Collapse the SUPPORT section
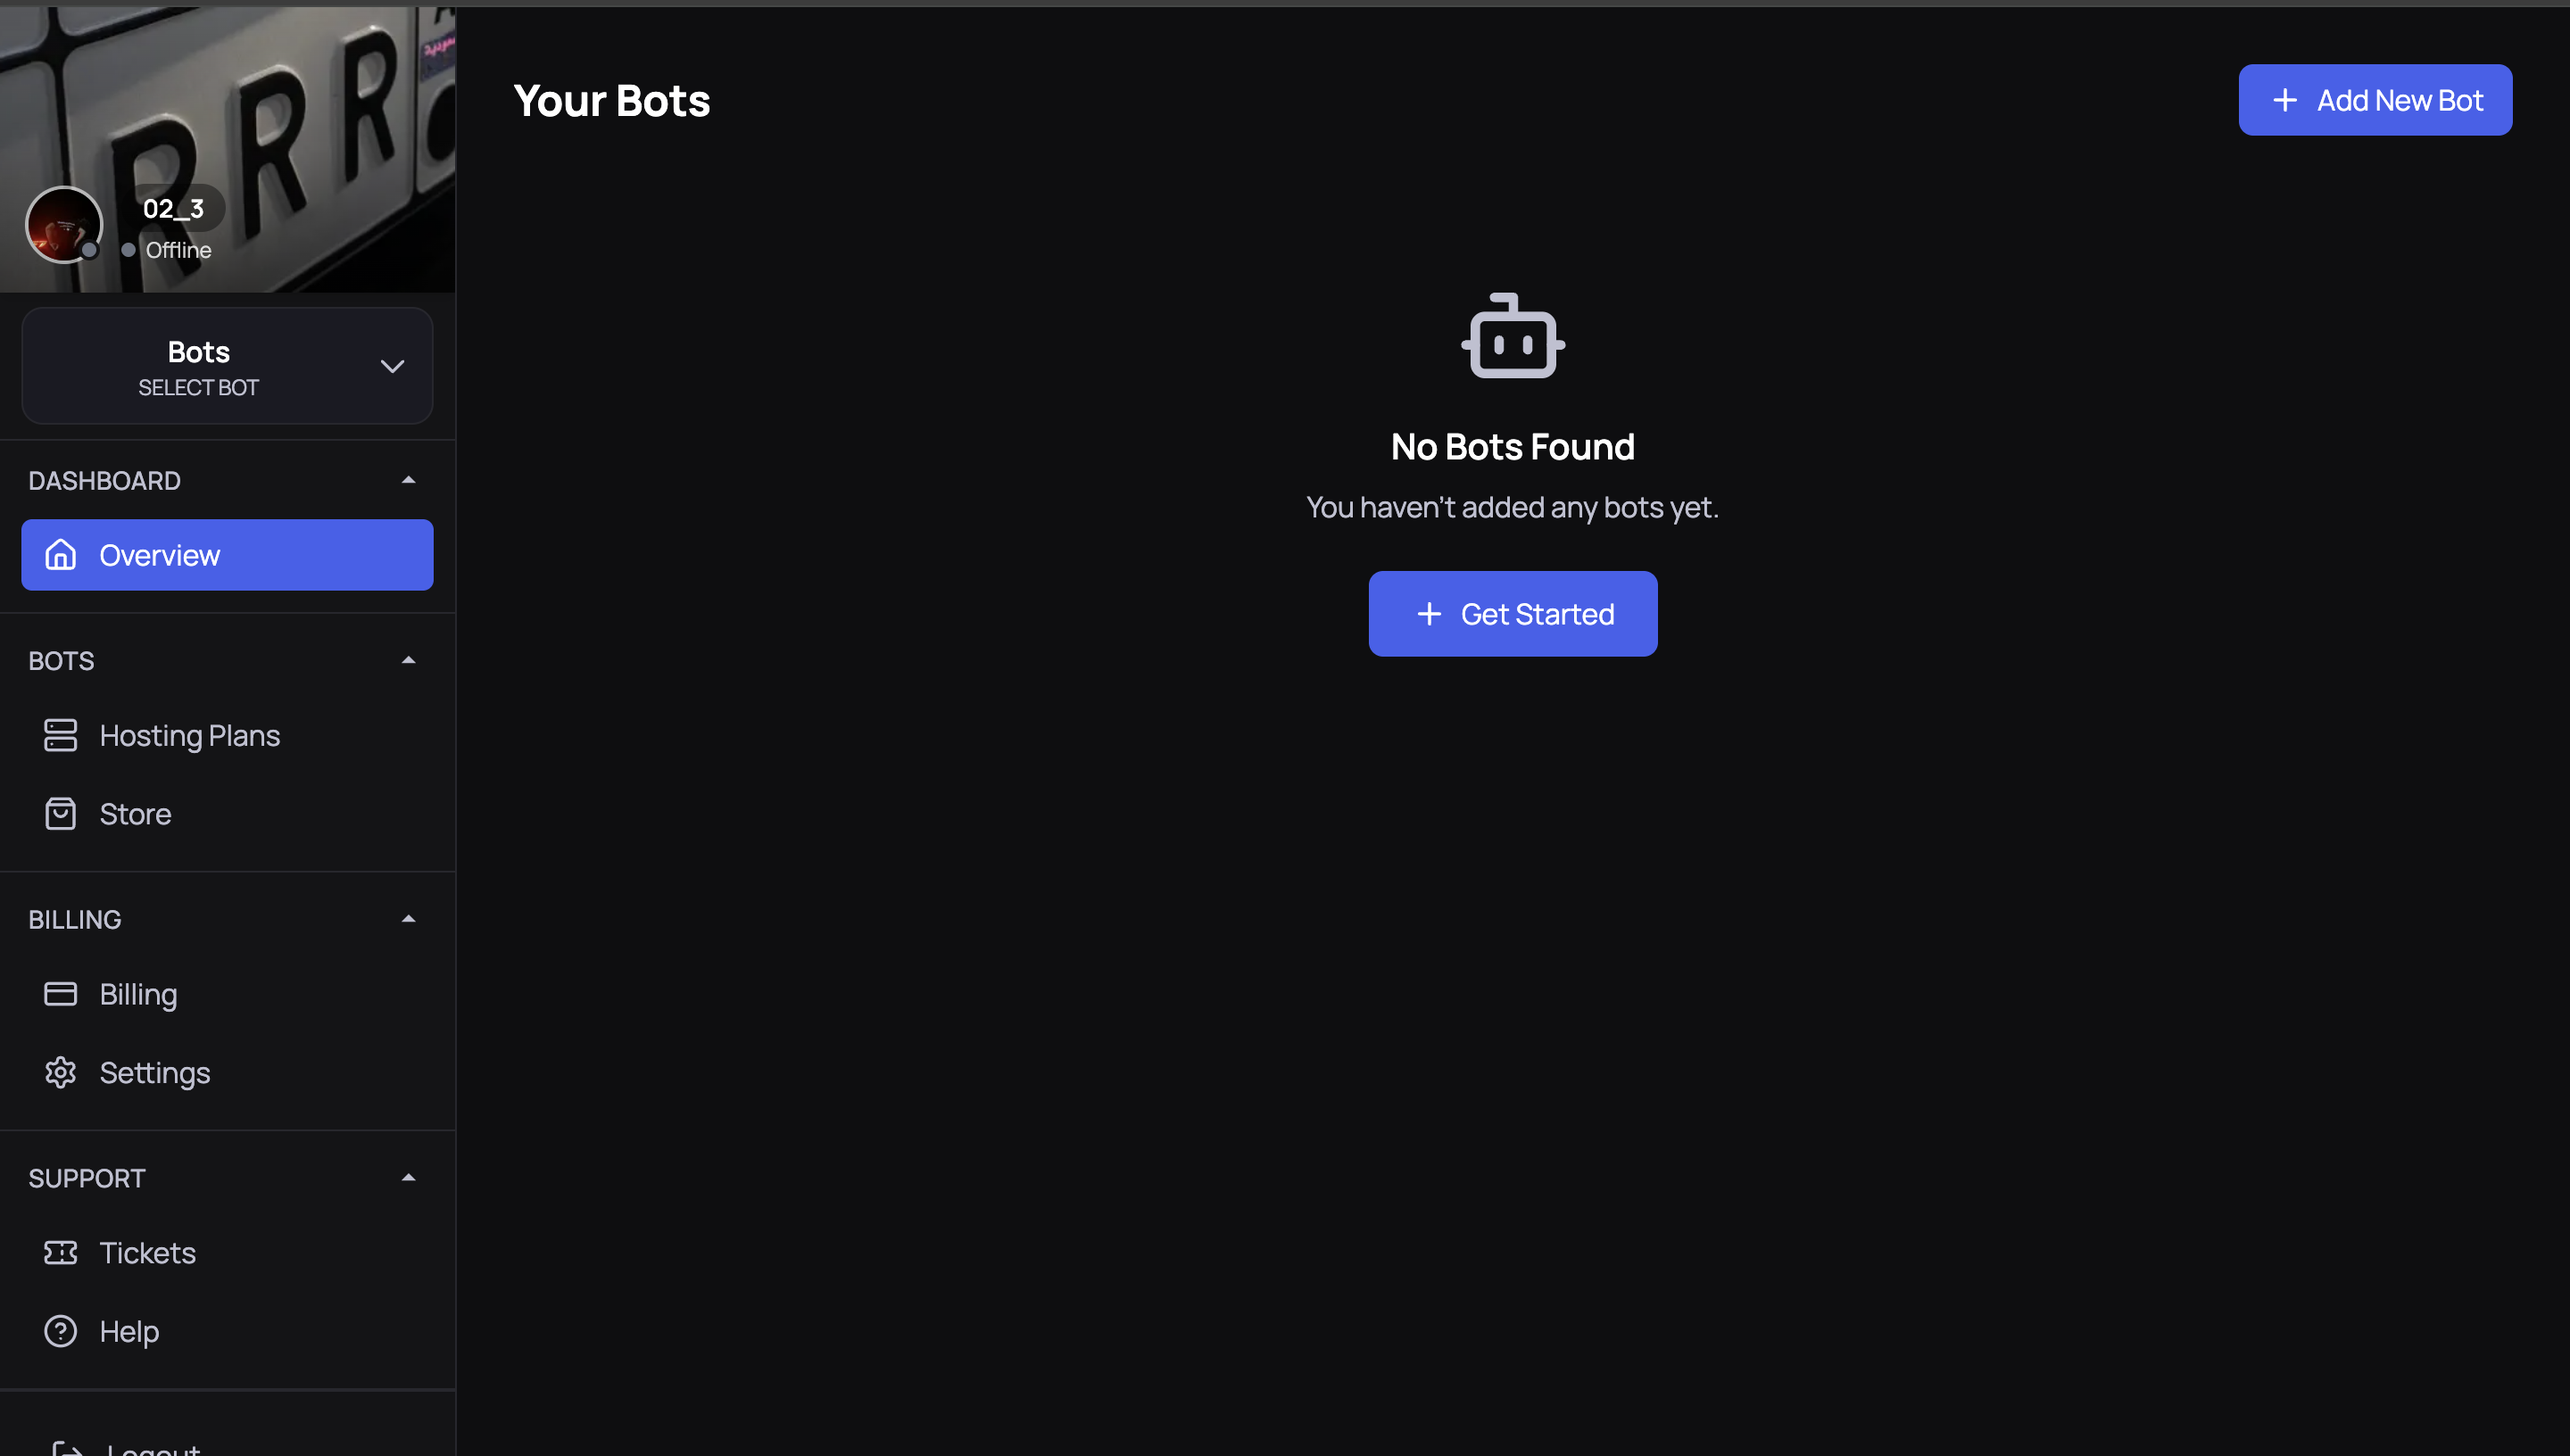This screenshot has width=2570, height=1456. point(408,1177)
